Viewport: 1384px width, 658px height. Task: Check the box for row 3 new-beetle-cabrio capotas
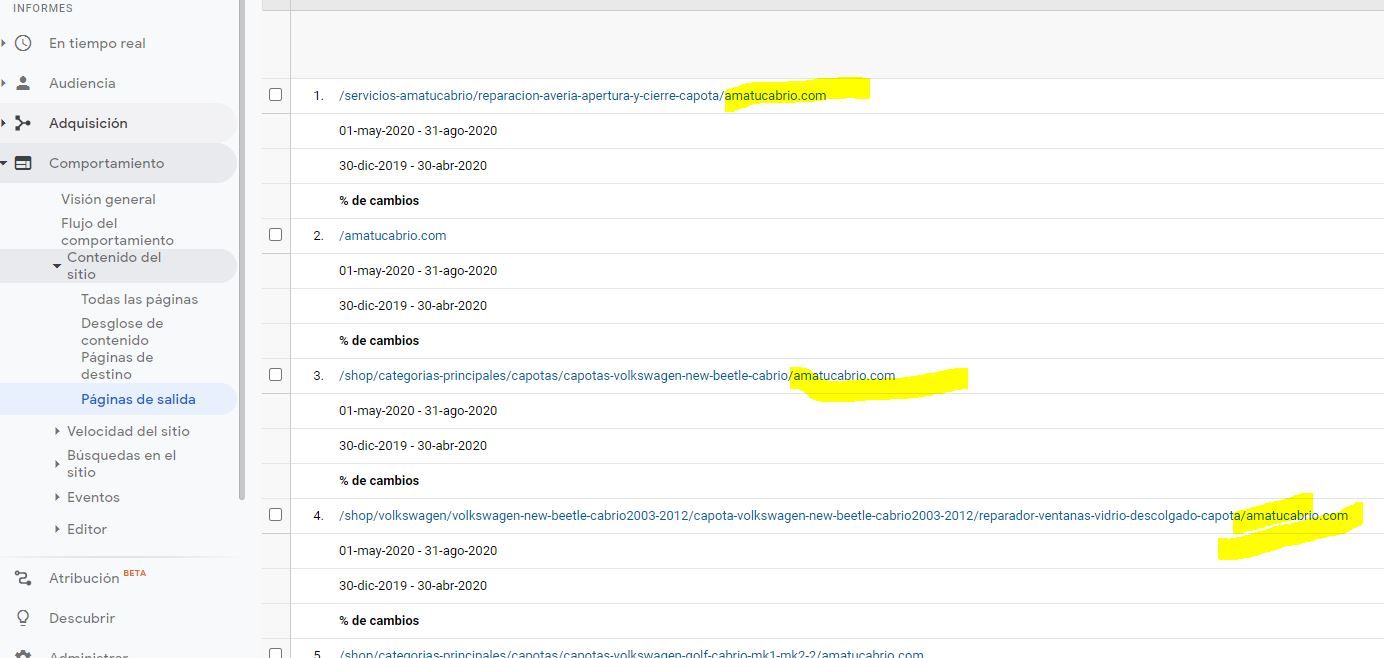[x=276, y=375]
